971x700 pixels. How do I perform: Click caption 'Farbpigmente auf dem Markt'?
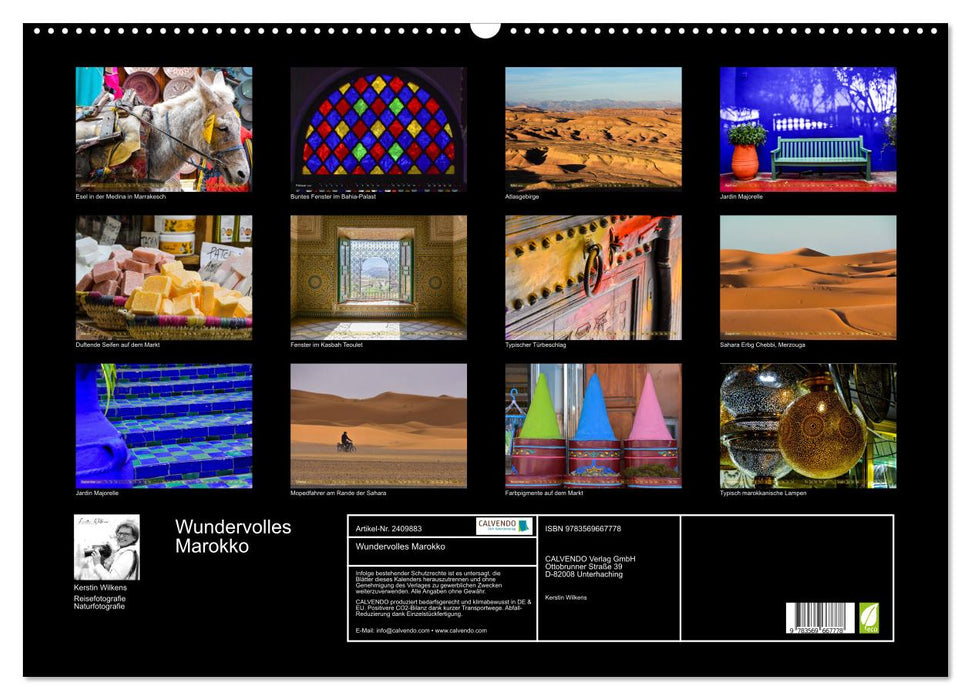click(x=544, y=493)
